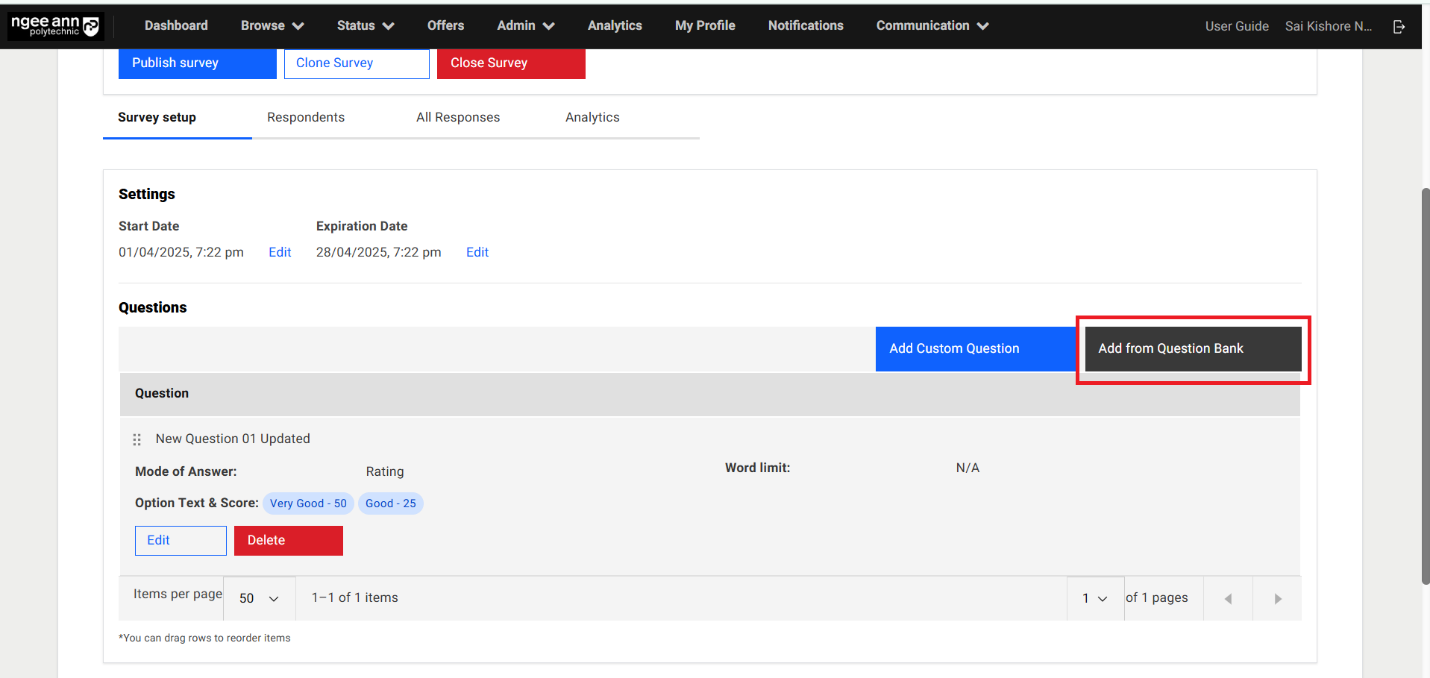1430x678 pixels.
Task: Click drag handle beside New Question 01
Action: (137, 439)
